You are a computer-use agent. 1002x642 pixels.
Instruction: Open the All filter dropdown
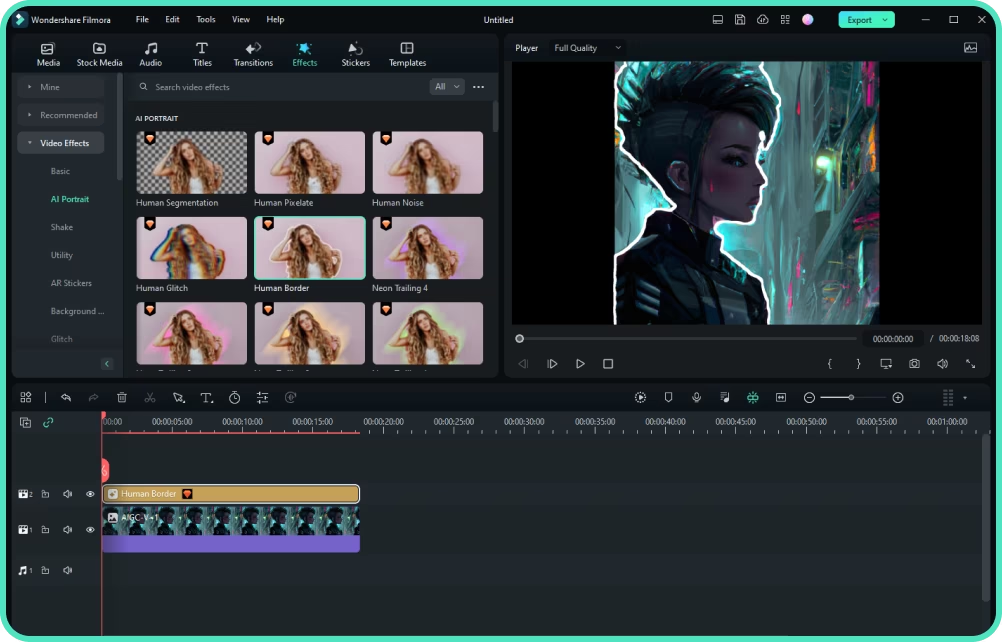tap(447, 87)
